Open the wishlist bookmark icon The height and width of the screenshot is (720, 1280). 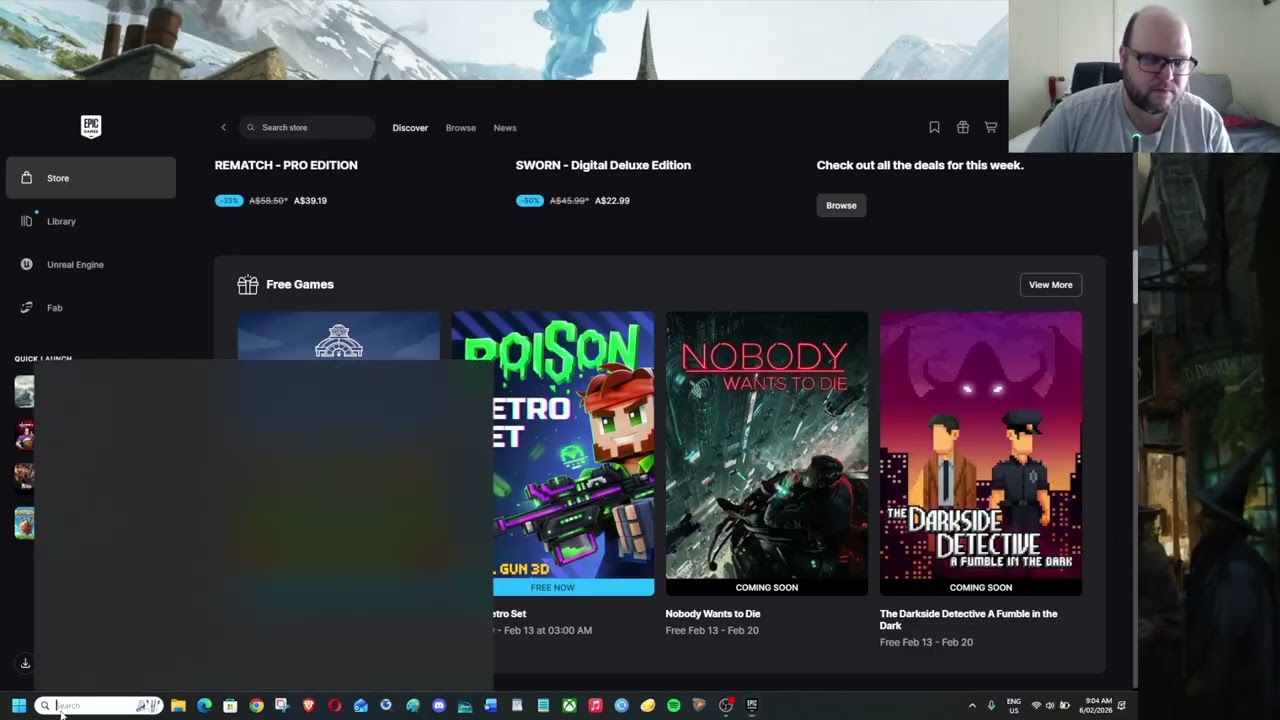(x=934, y=127)
